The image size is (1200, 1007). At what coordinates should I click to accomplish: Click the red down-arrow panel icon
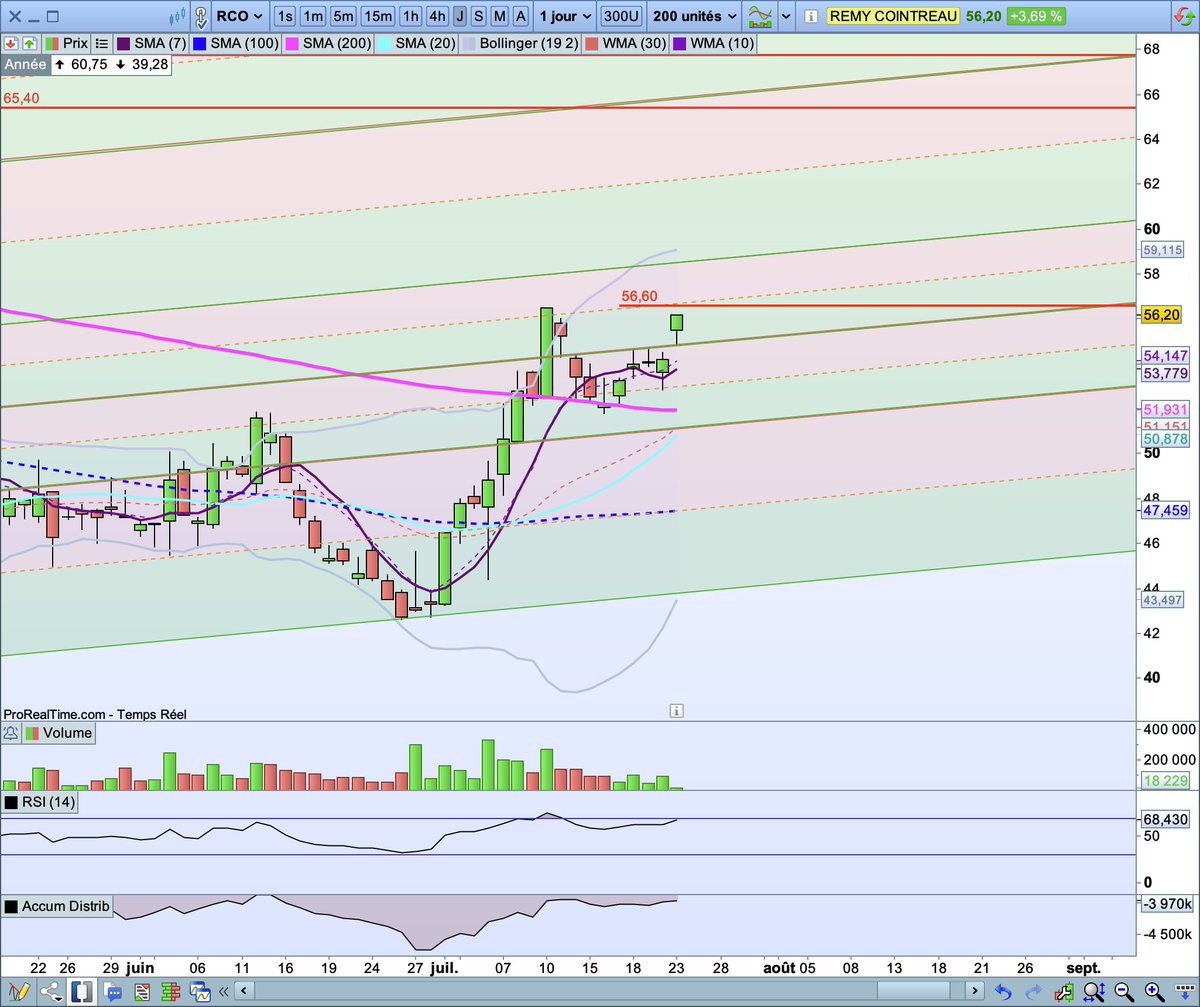pos(11,44)
